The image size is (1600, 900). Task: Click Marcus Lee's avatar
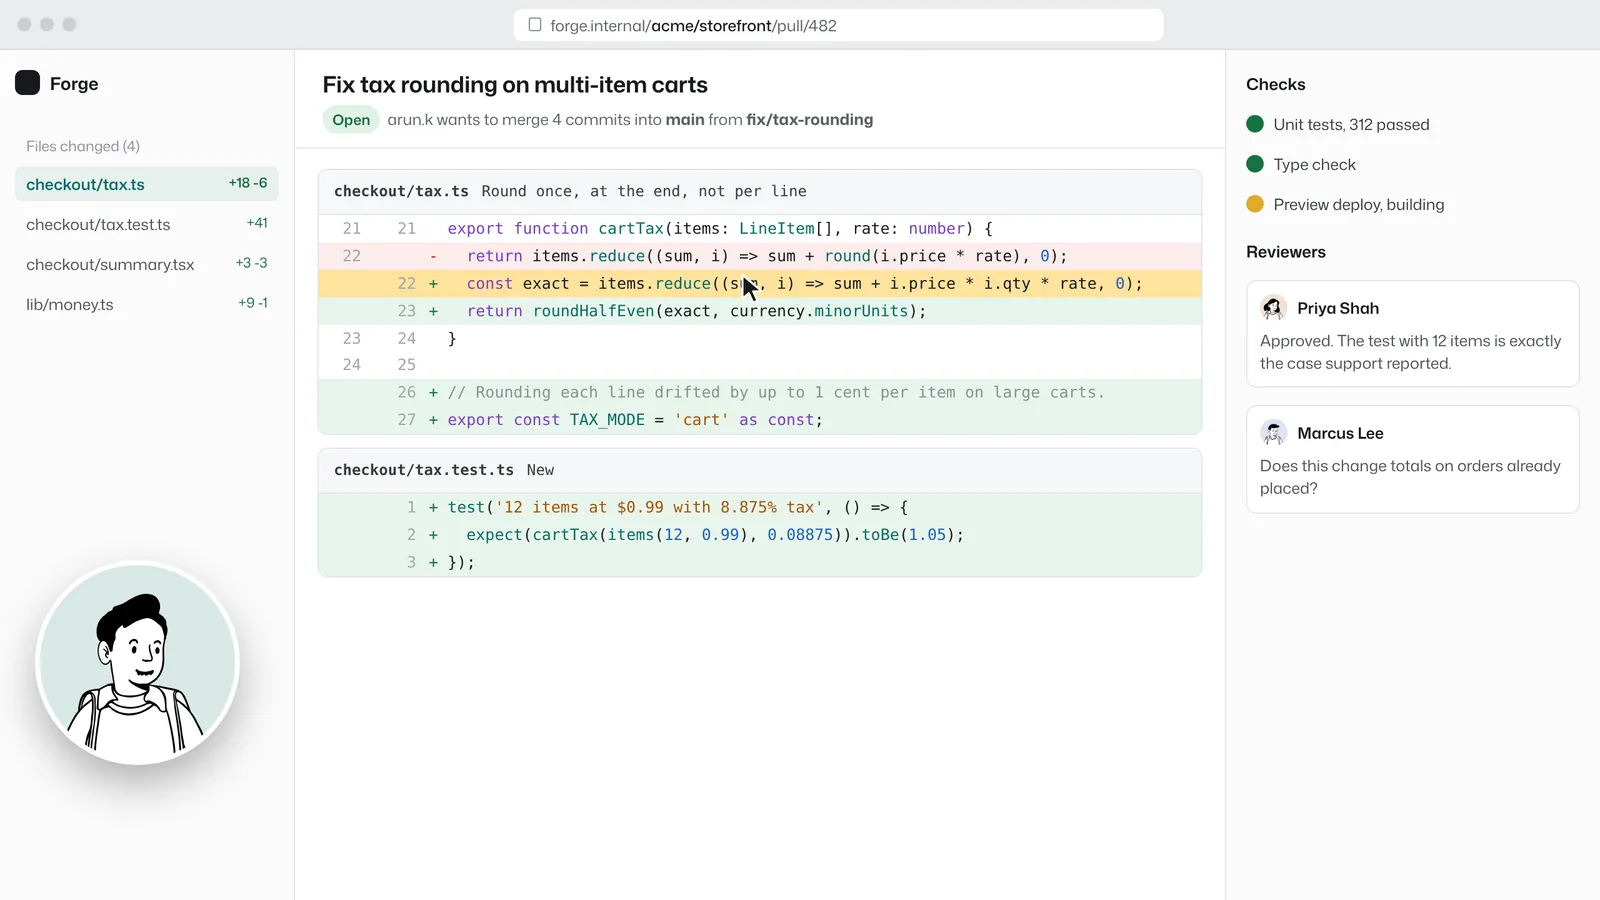(x=1273, y=433)
